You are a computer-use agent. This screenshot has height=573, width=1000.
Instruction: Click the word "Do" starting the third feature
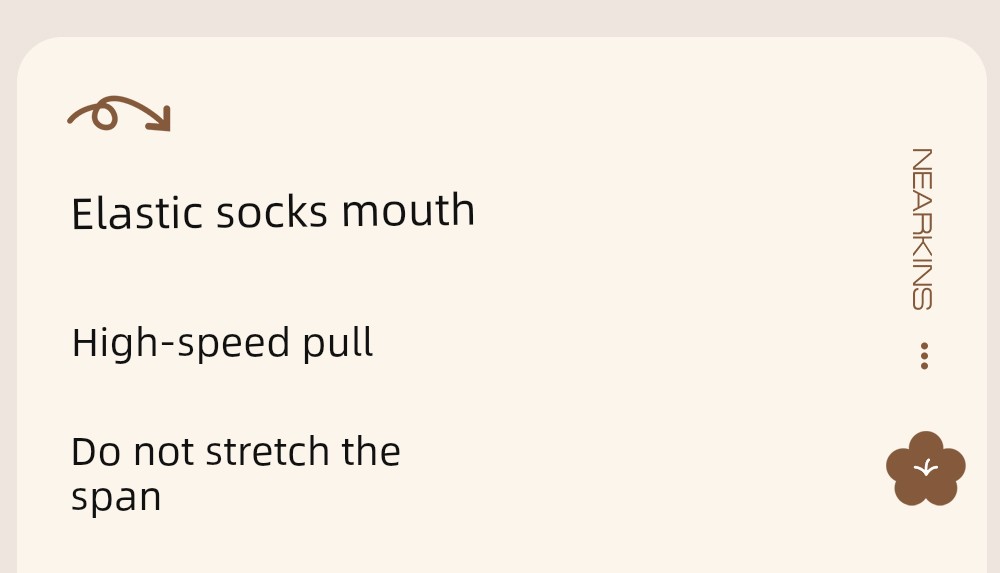pos(95,452)
